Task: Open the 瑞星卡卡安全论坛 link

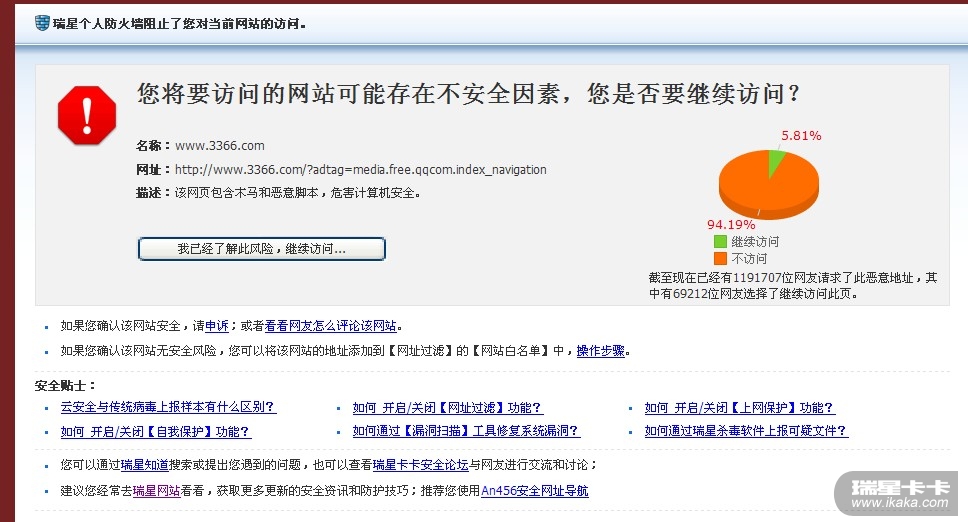Action: coord(421,465)
